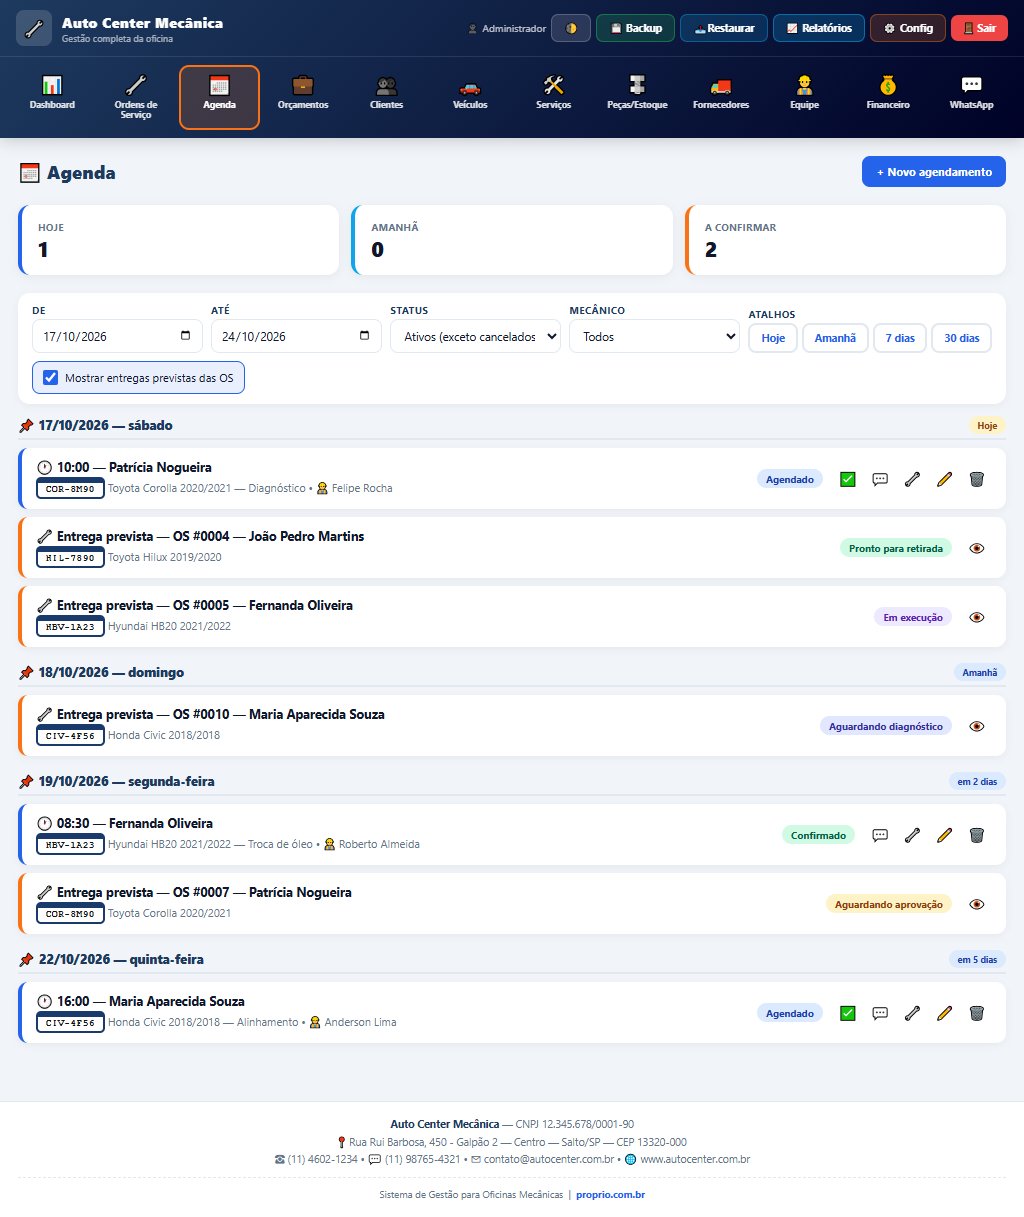Delete Patrícia Nogueira's 10:00 appointment via trash icon
Screen dimensions: 1024x1217
[977, 479]
